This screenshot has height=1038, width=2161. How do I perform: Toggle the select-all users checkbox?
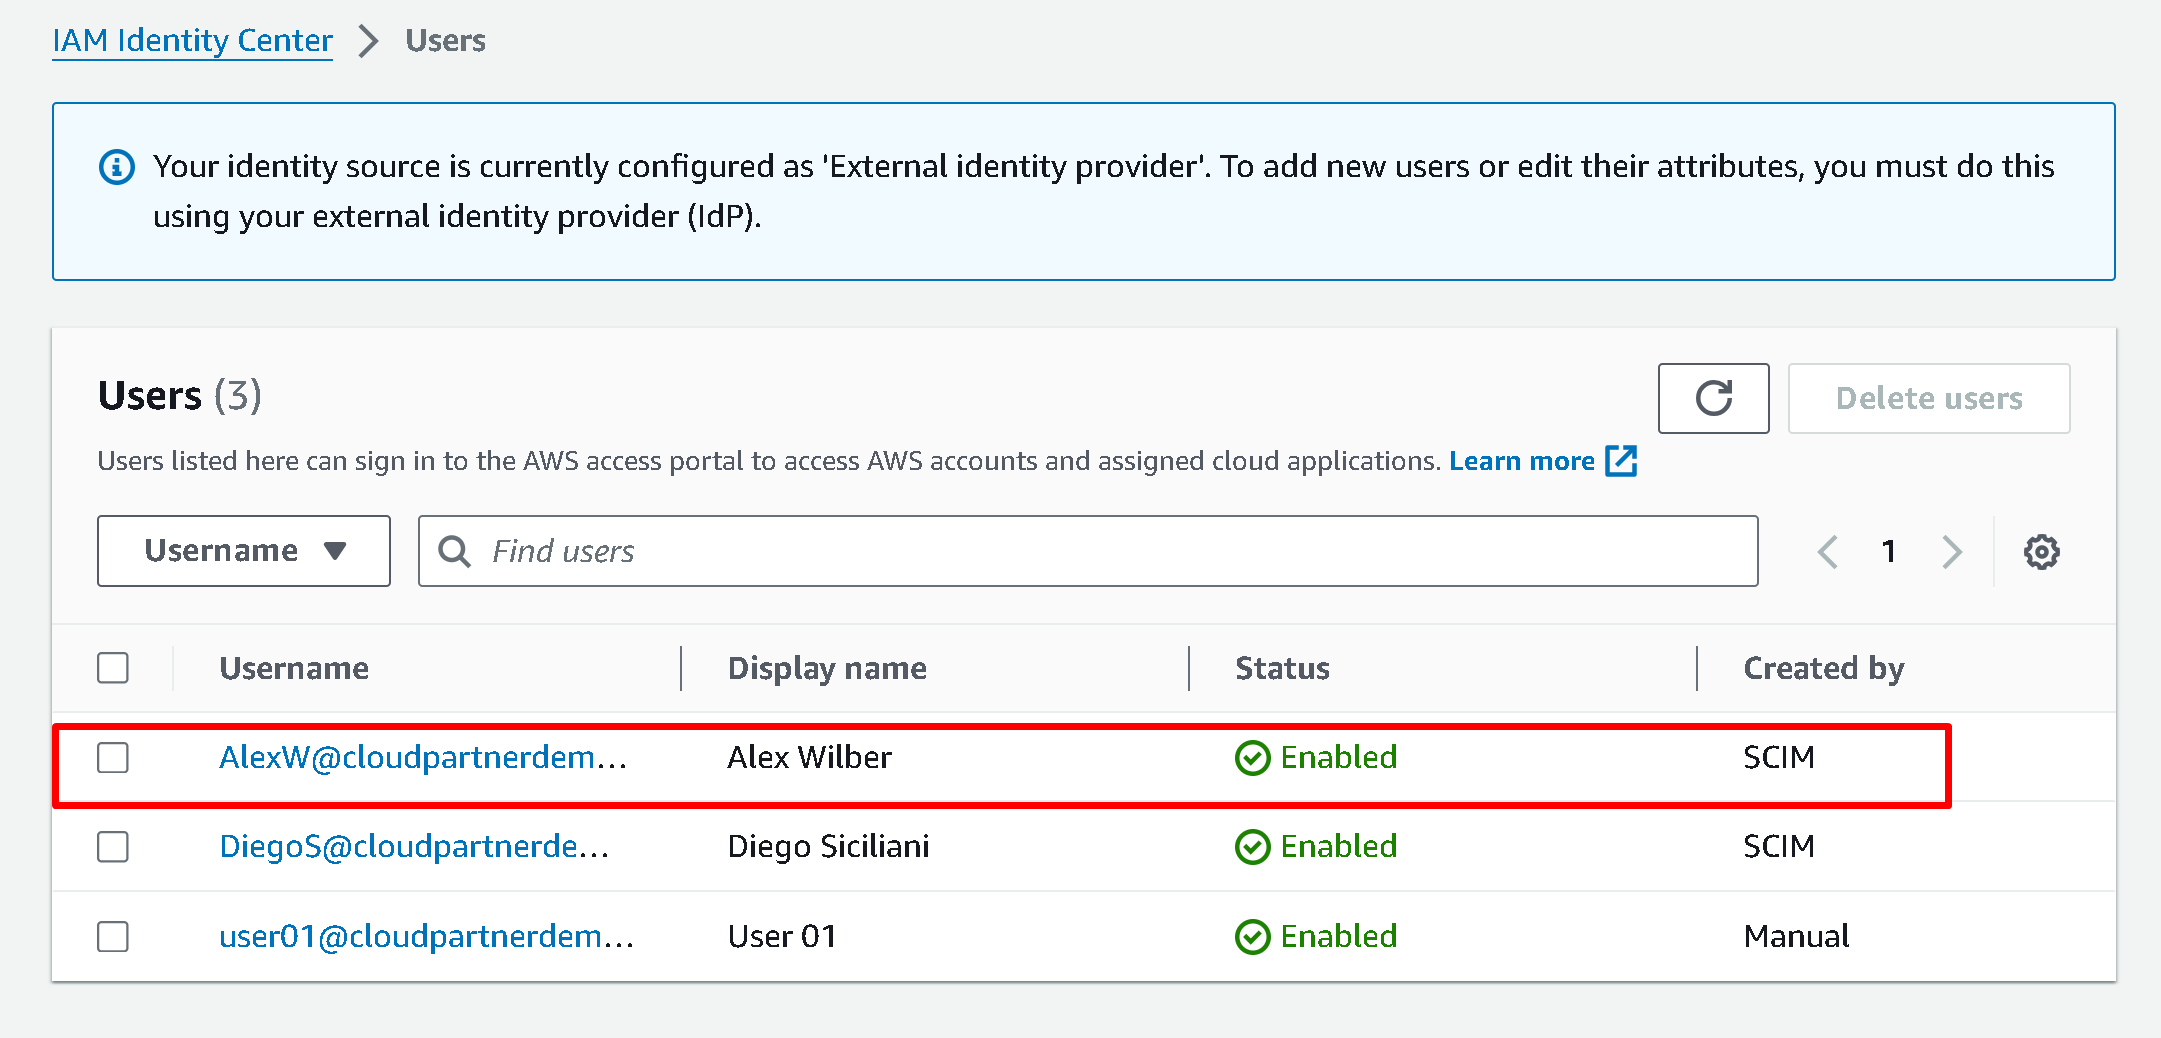(x=113, y=668)
